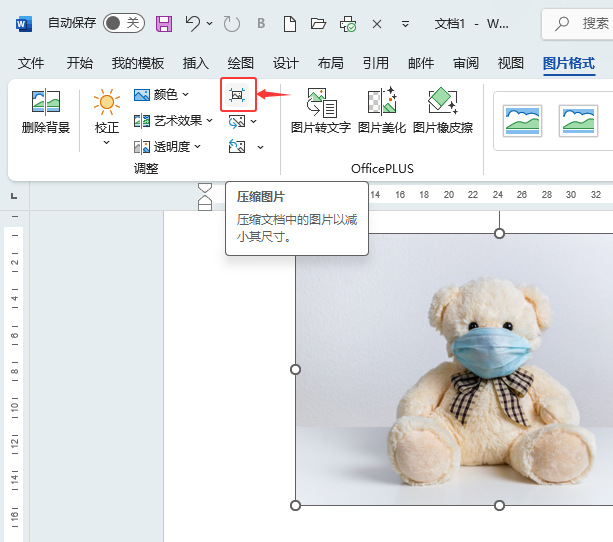Viewport: 613px width, 542px height.
Task: Switch to the 设计 tab
Action: click(286, 63)
